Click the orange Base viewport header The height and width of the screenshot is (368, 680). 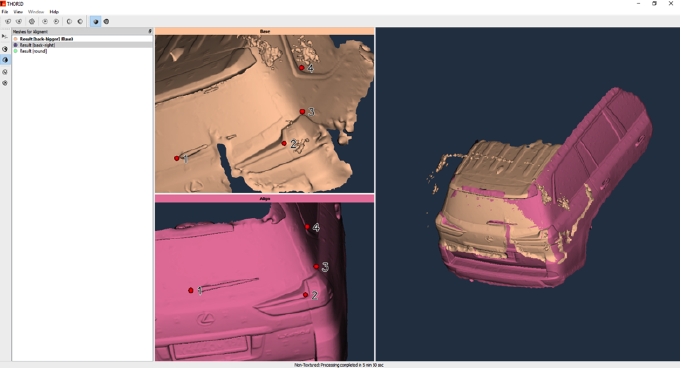(265, 31)
